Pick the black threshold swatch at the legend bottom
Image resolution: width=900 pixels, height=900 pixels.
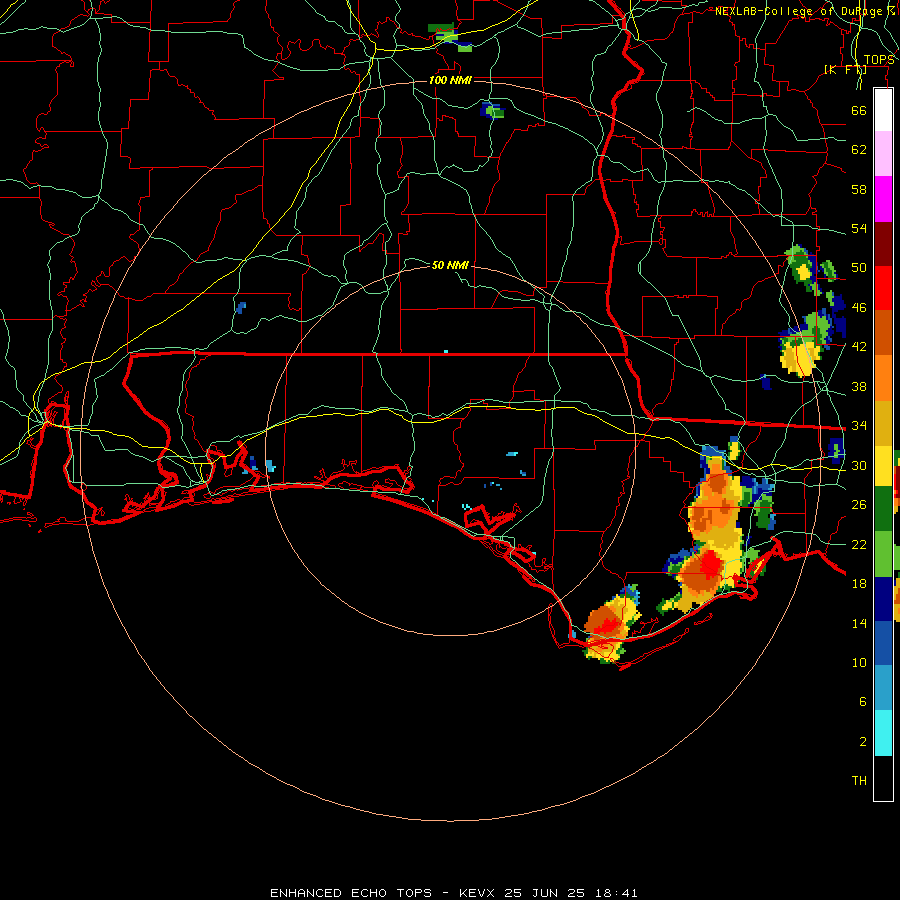883,778
